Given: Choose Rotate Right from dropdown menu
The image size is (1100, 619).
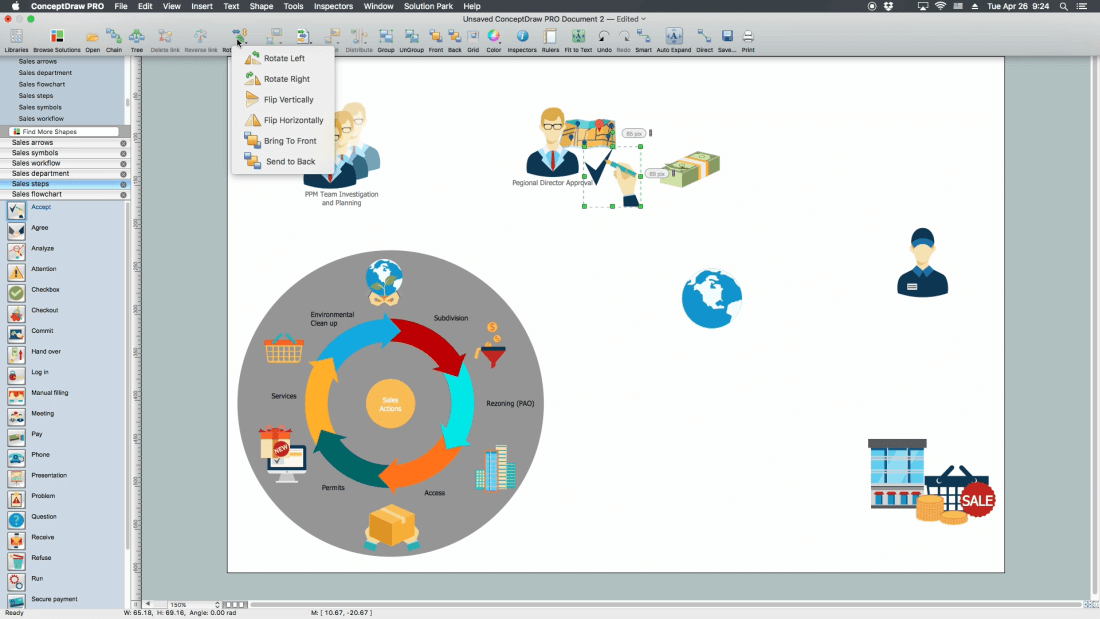Looking at the screenshot, I should pos(283,79).
